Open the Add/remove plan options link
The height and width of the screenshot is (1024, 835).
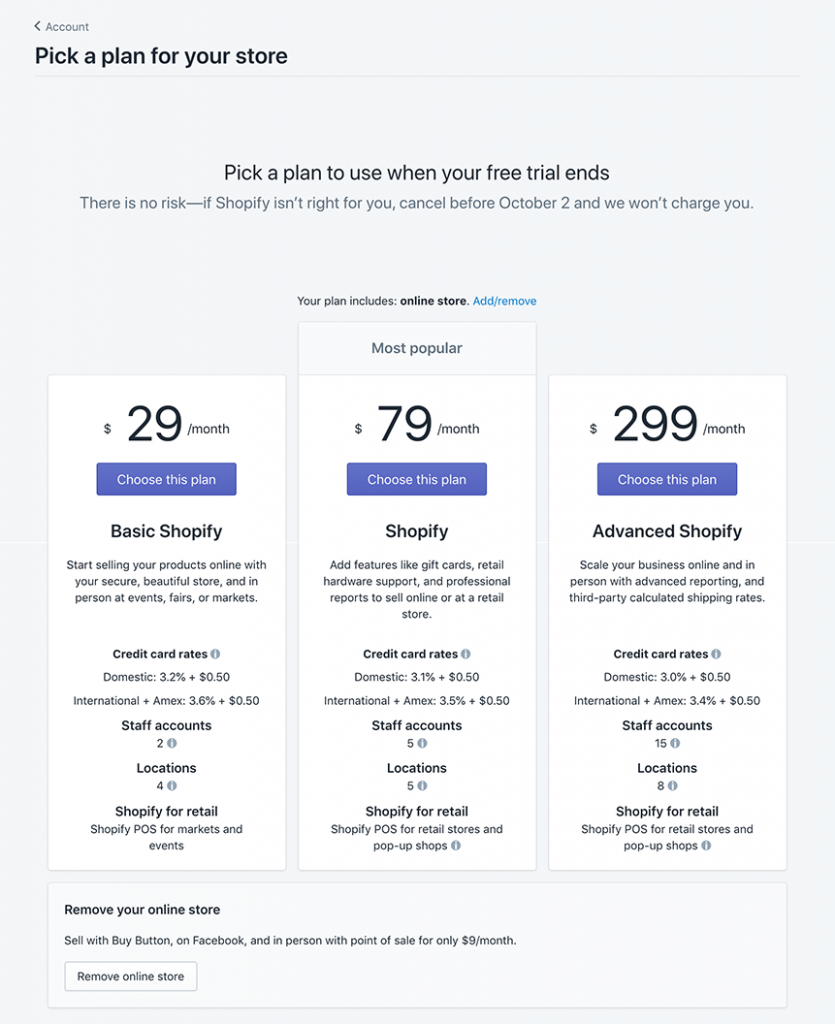coord(504,301)
